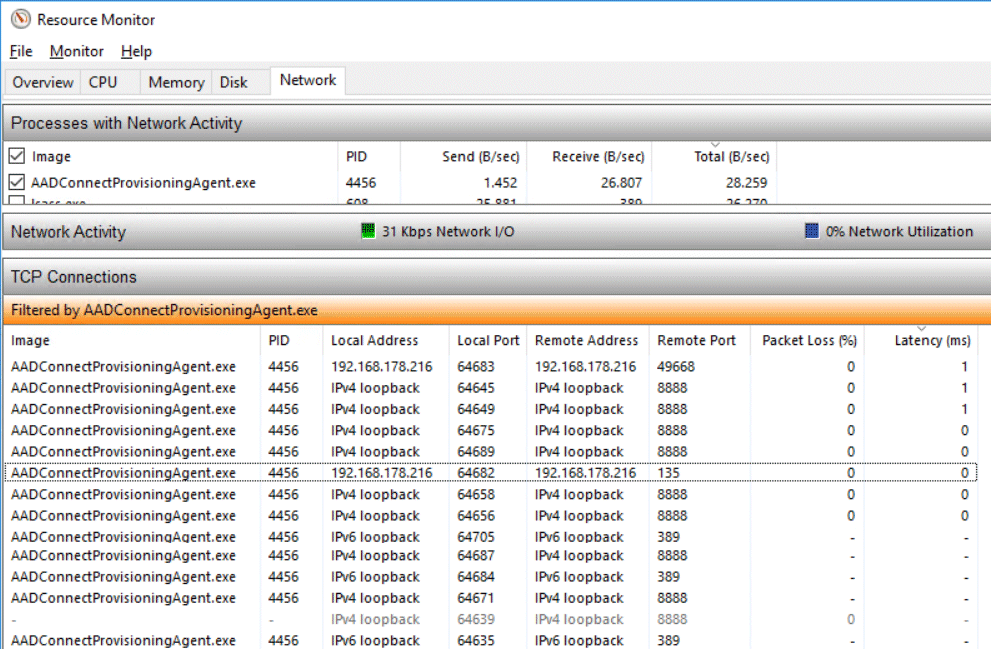
Task: Sort TCP connections by Image column
Action: (x=132, y=341)
